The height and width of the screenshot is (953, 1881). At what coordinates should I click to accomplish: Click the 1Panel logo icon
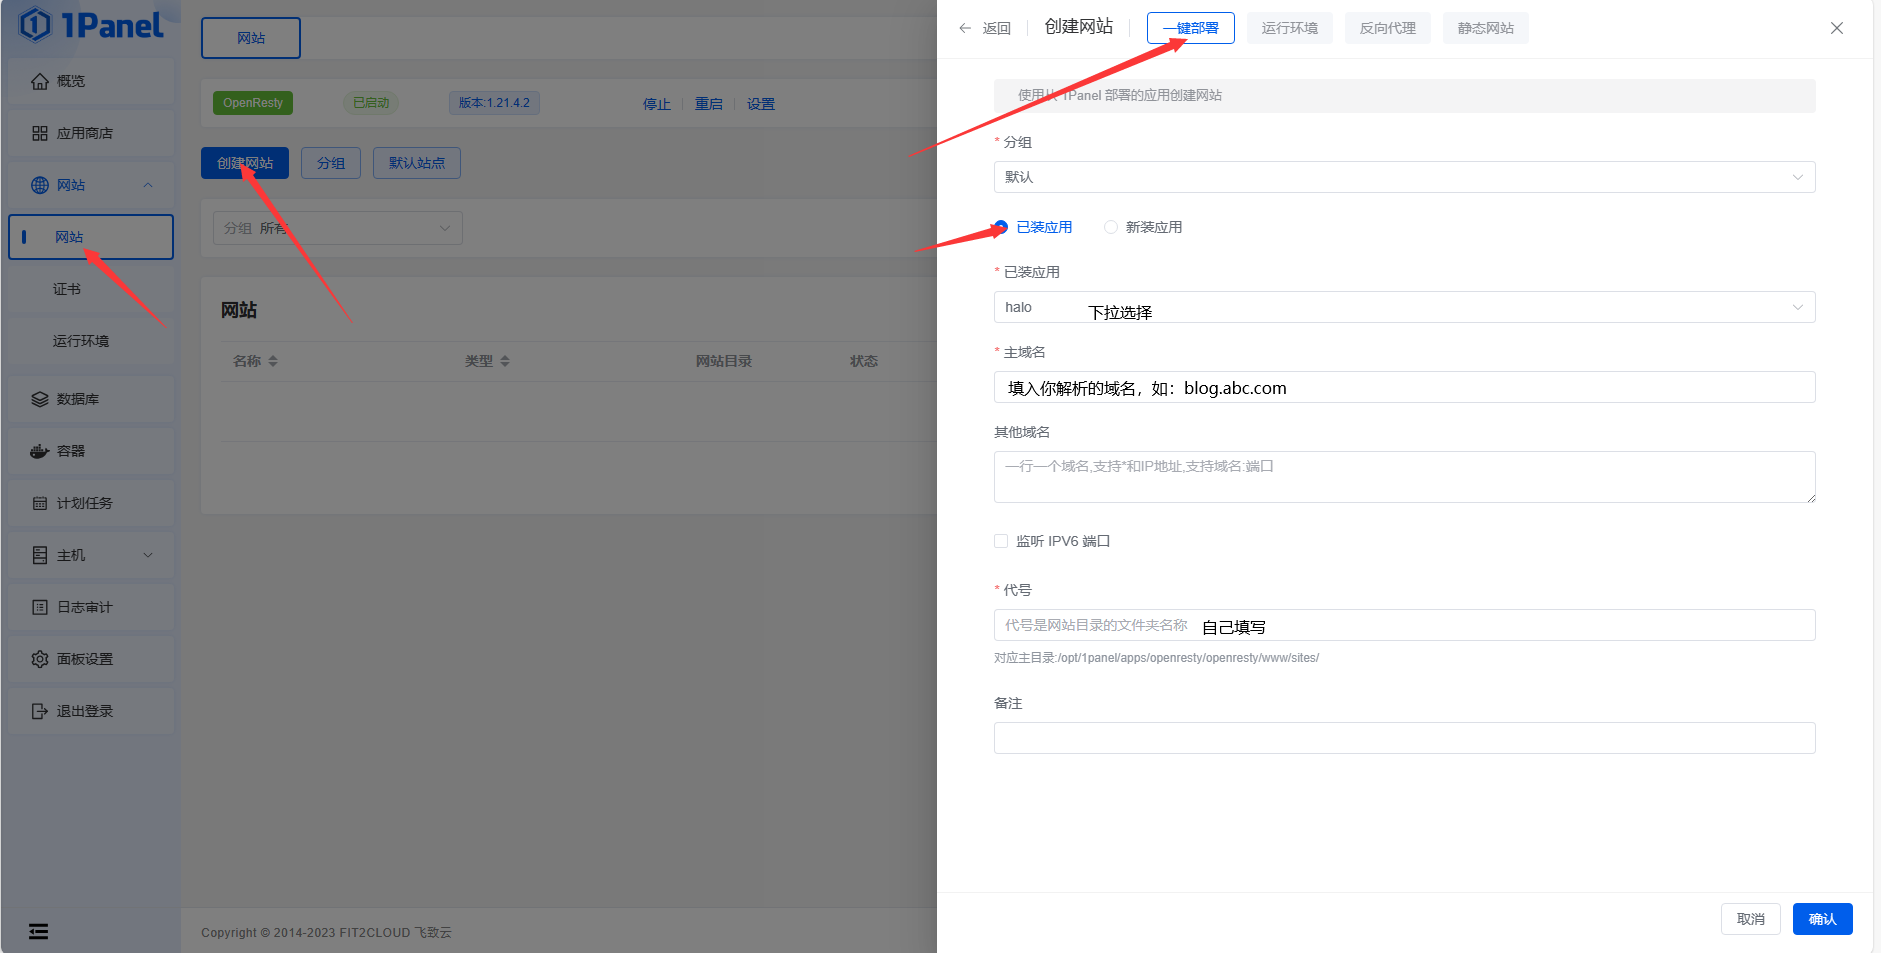(35, 24)
